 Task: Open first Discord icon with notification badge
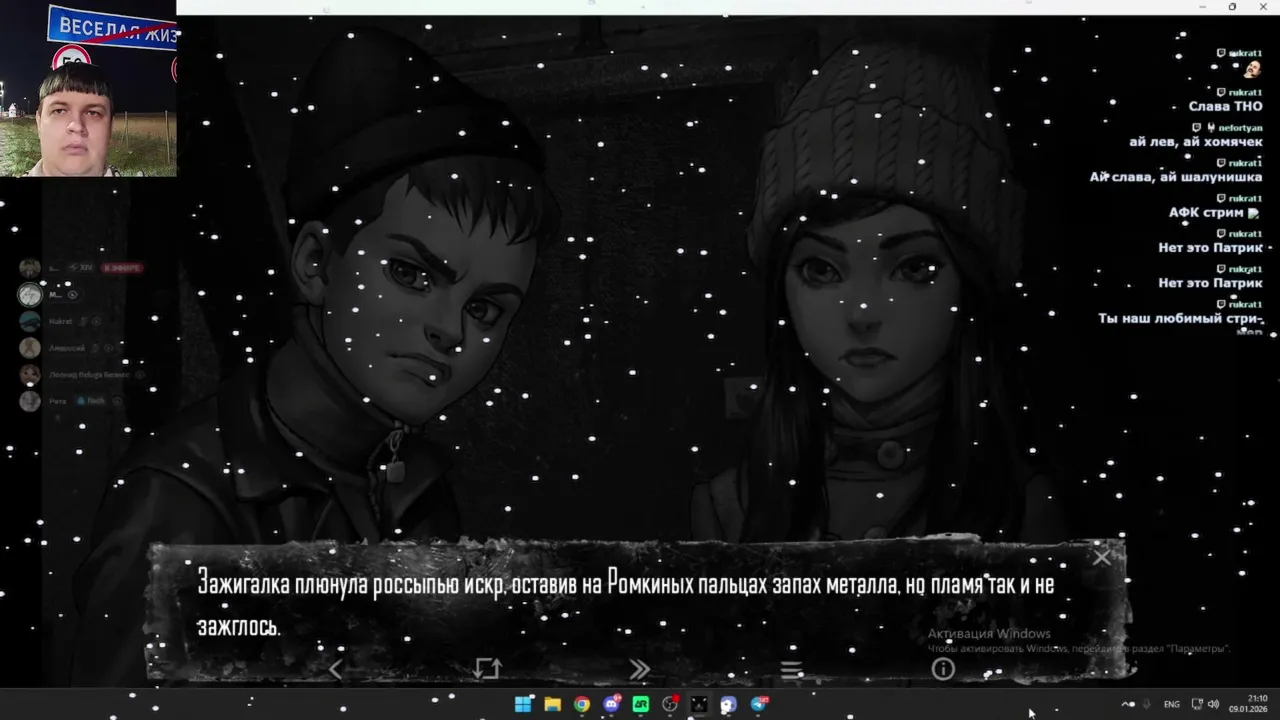(x=612, y=704)
